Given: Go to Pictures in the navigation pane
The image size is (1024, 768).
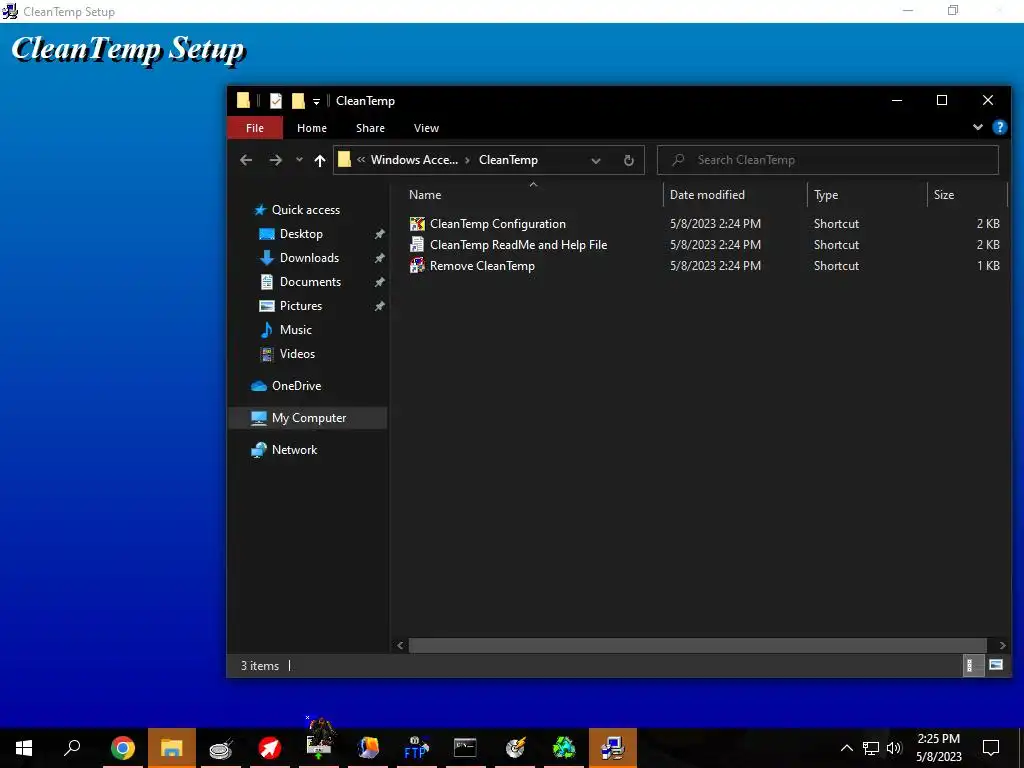Looking at the screenshot, I should tap(300, 306).
